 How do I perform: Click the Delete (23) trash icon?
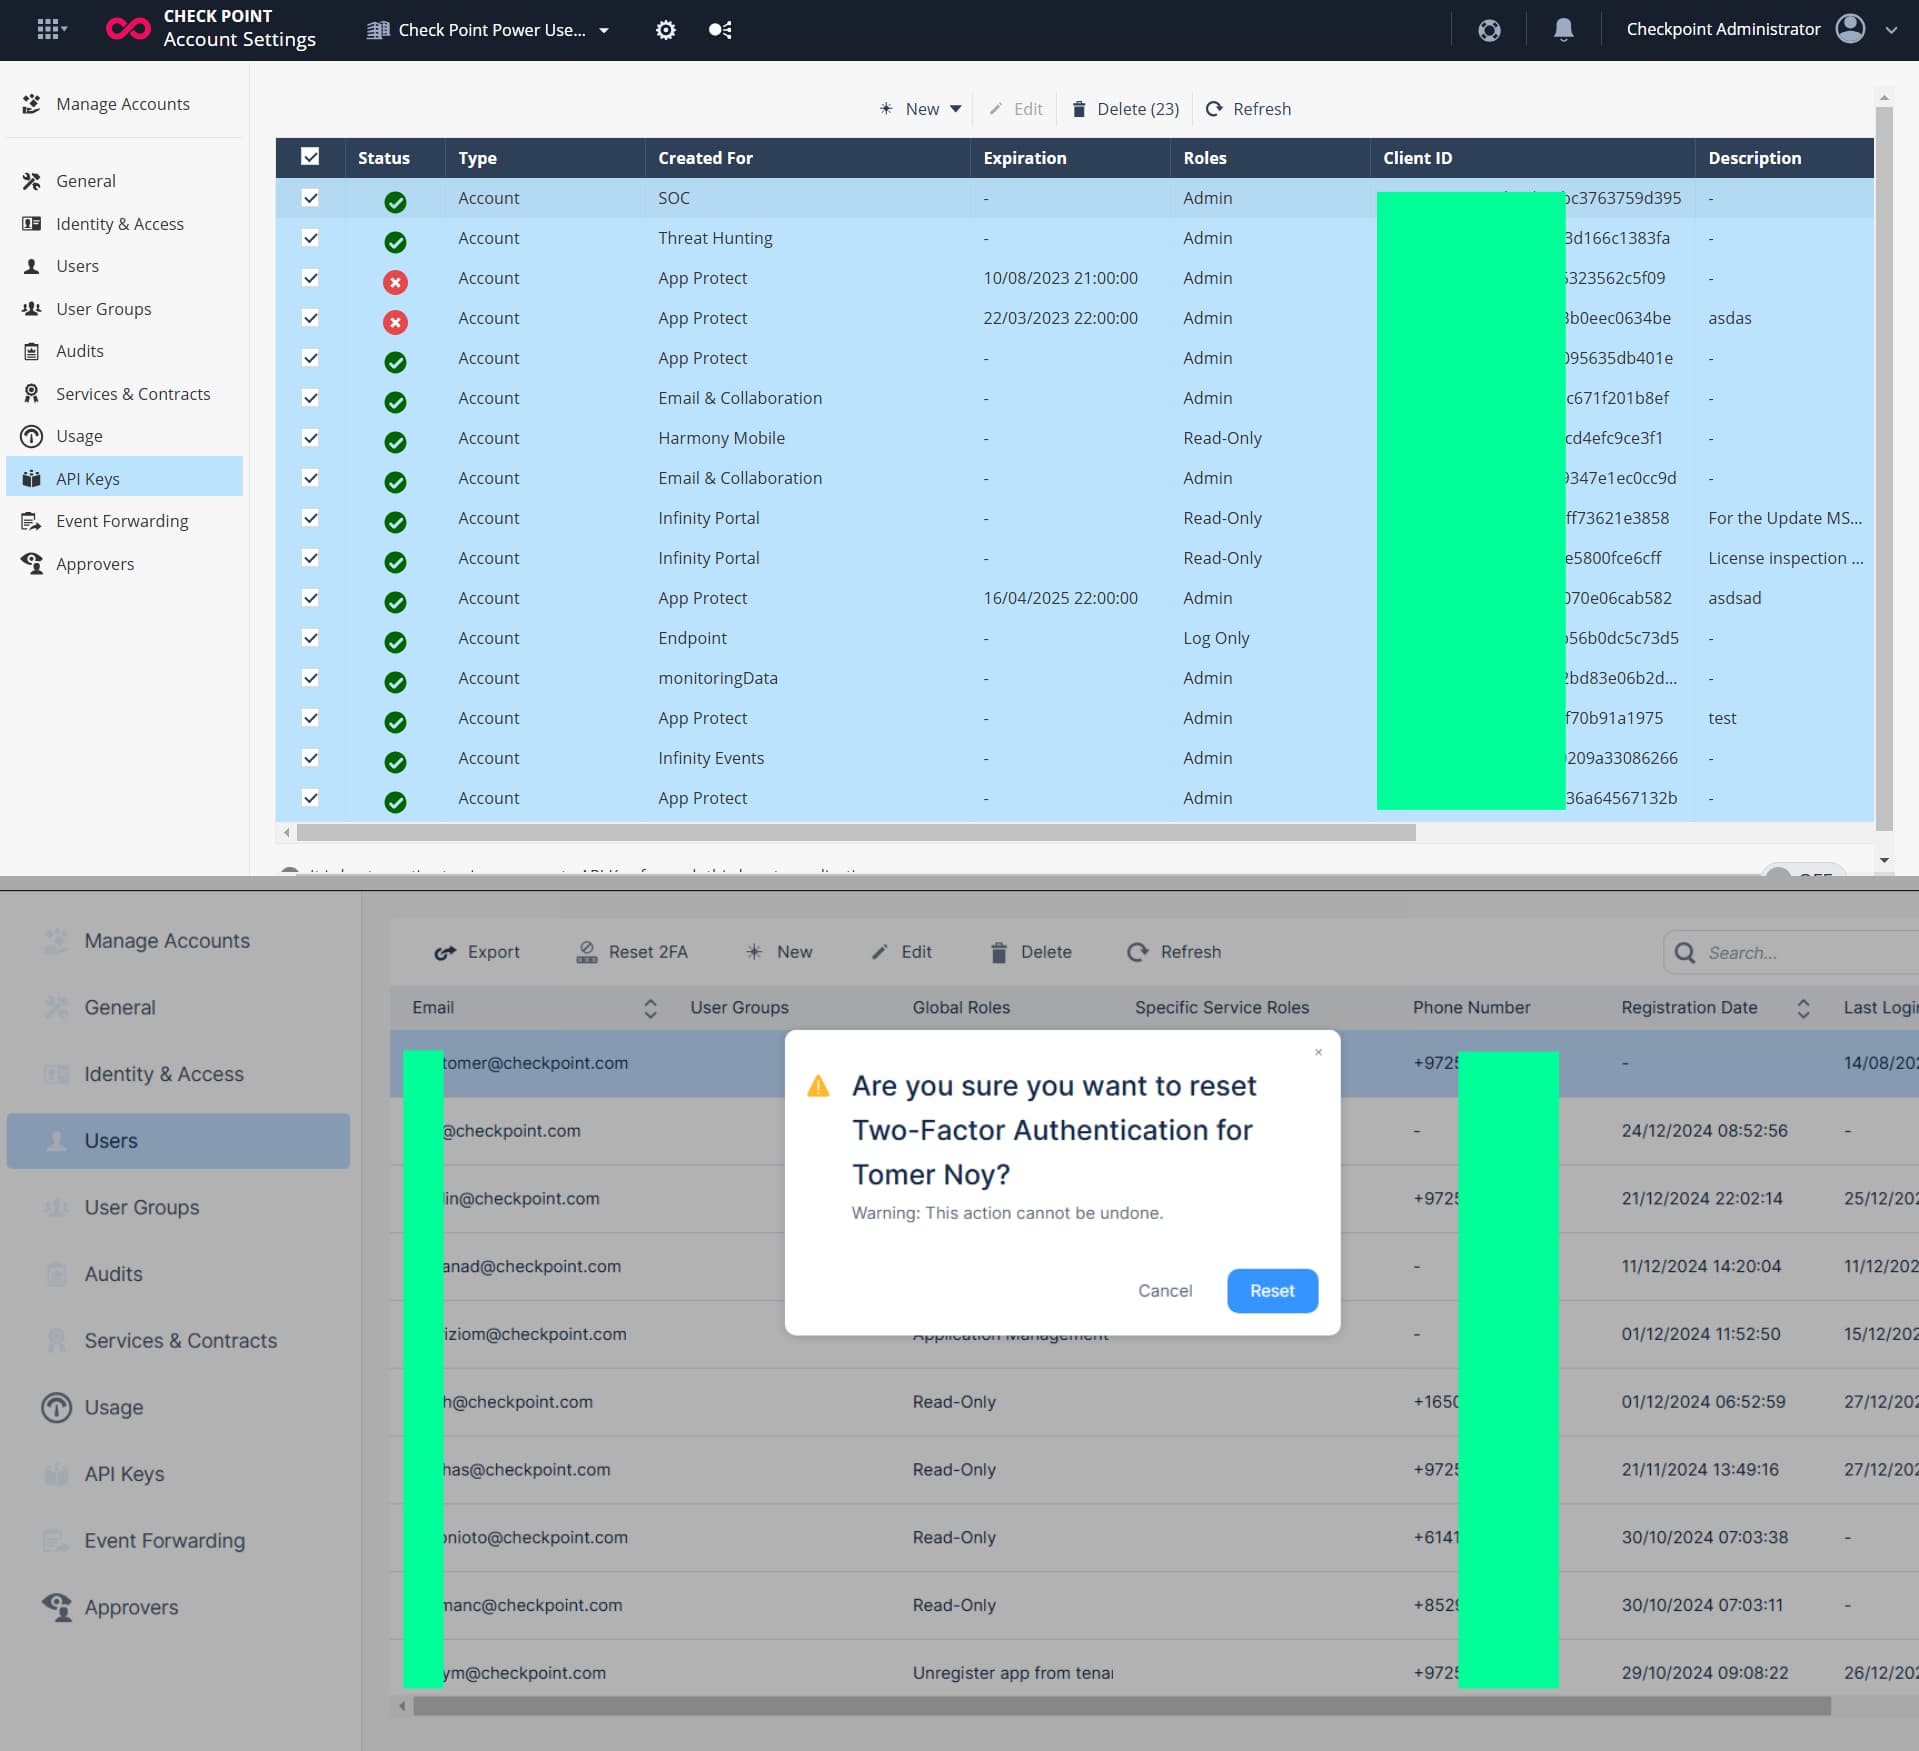coord(1079,109)
